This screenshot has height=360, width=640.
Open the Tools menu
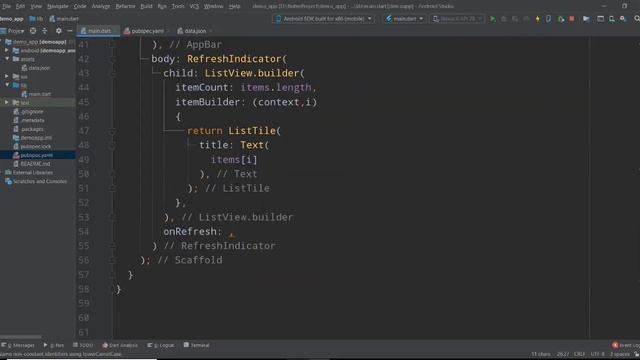click(178, 6)
